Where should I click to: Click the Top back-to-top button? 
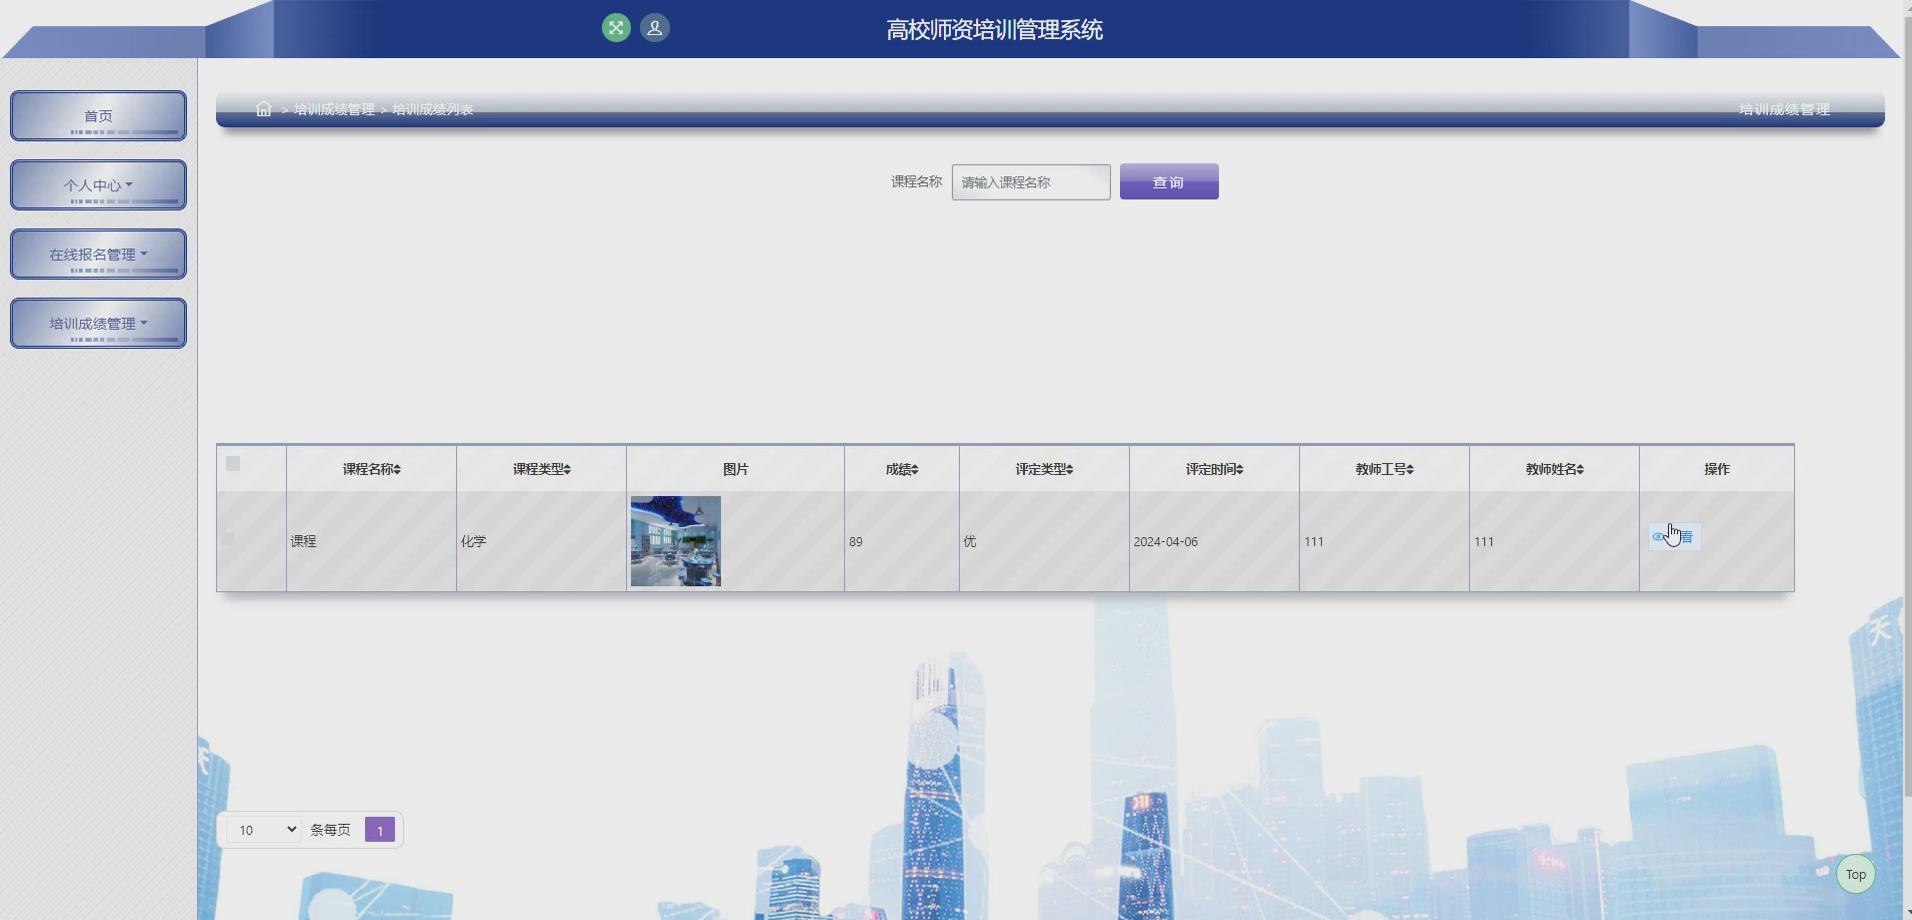(1855, 873)
